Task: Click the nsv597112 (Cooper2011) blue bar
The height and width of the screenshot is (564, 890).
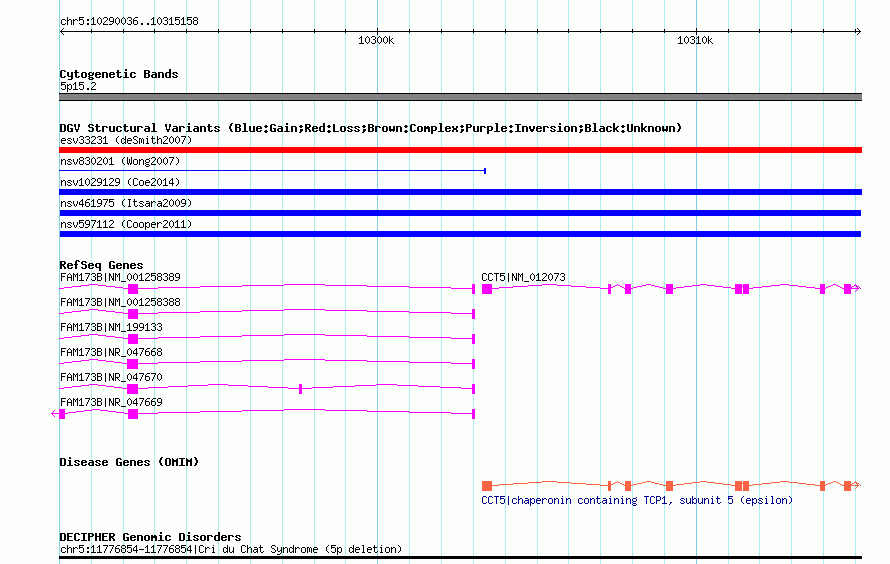Action: tap(460, 234)
